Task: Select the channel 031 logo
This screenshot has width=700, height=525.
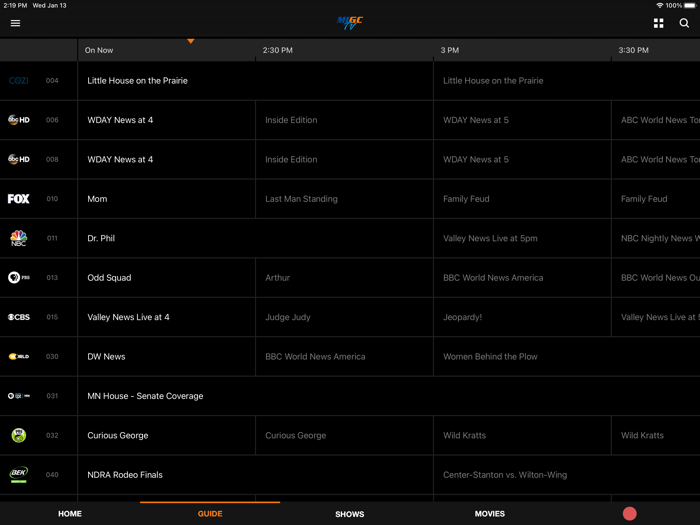Action: pos(19,396)
